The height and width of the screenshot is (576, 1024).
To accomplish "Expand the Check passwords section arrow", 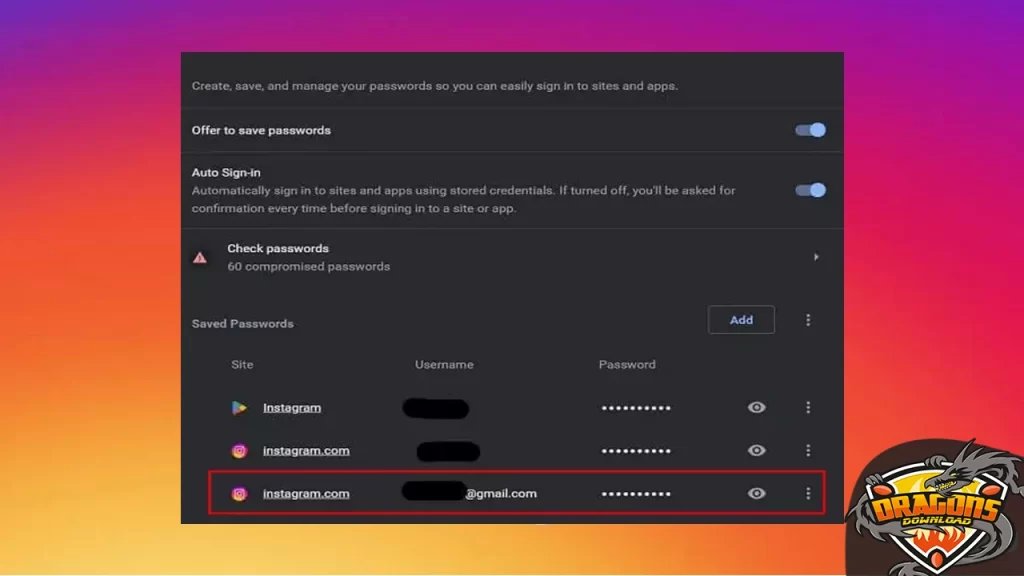I will pos(815,257).
